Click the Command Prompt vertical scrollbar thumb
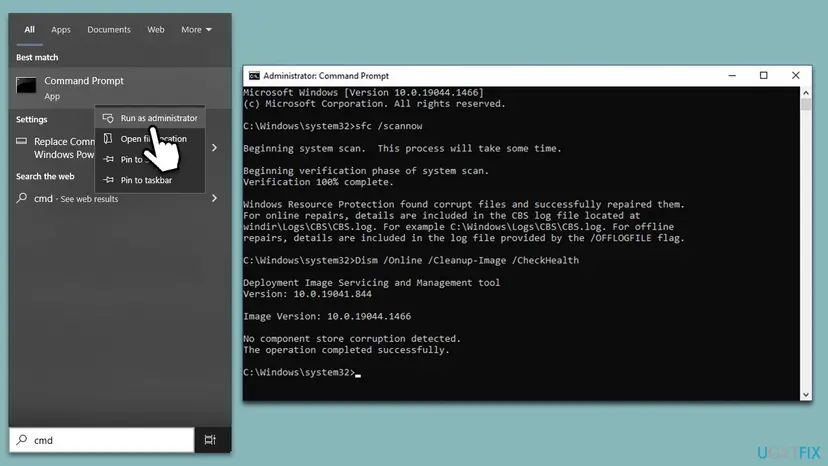The width and height of the screenshot is (828, 466). pyautogui.click(x=806, y=104)
